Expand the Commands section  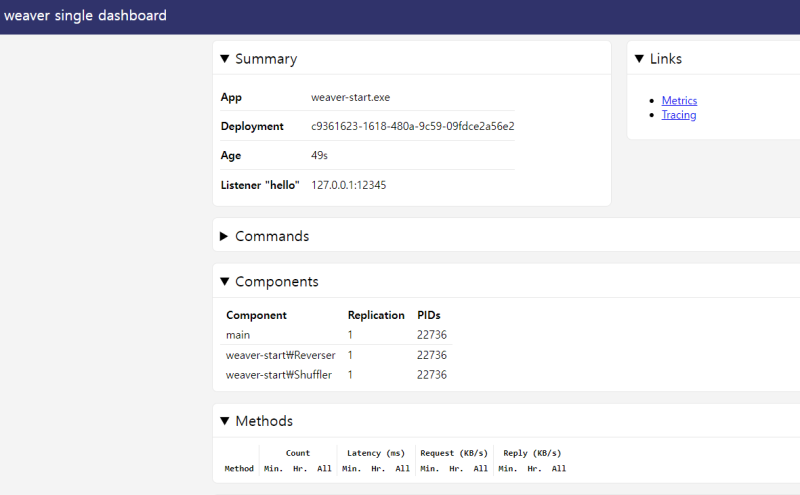point(265,236)
